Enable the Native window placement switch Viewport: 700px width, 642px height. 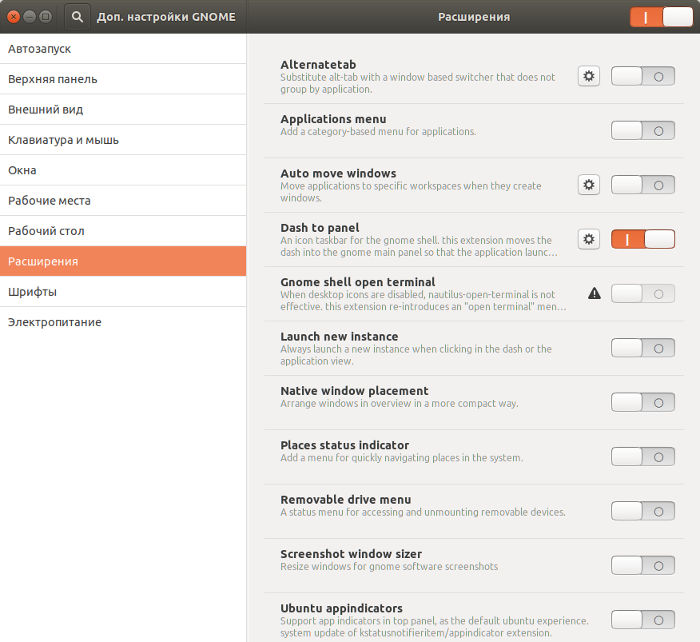pos(642,403)
